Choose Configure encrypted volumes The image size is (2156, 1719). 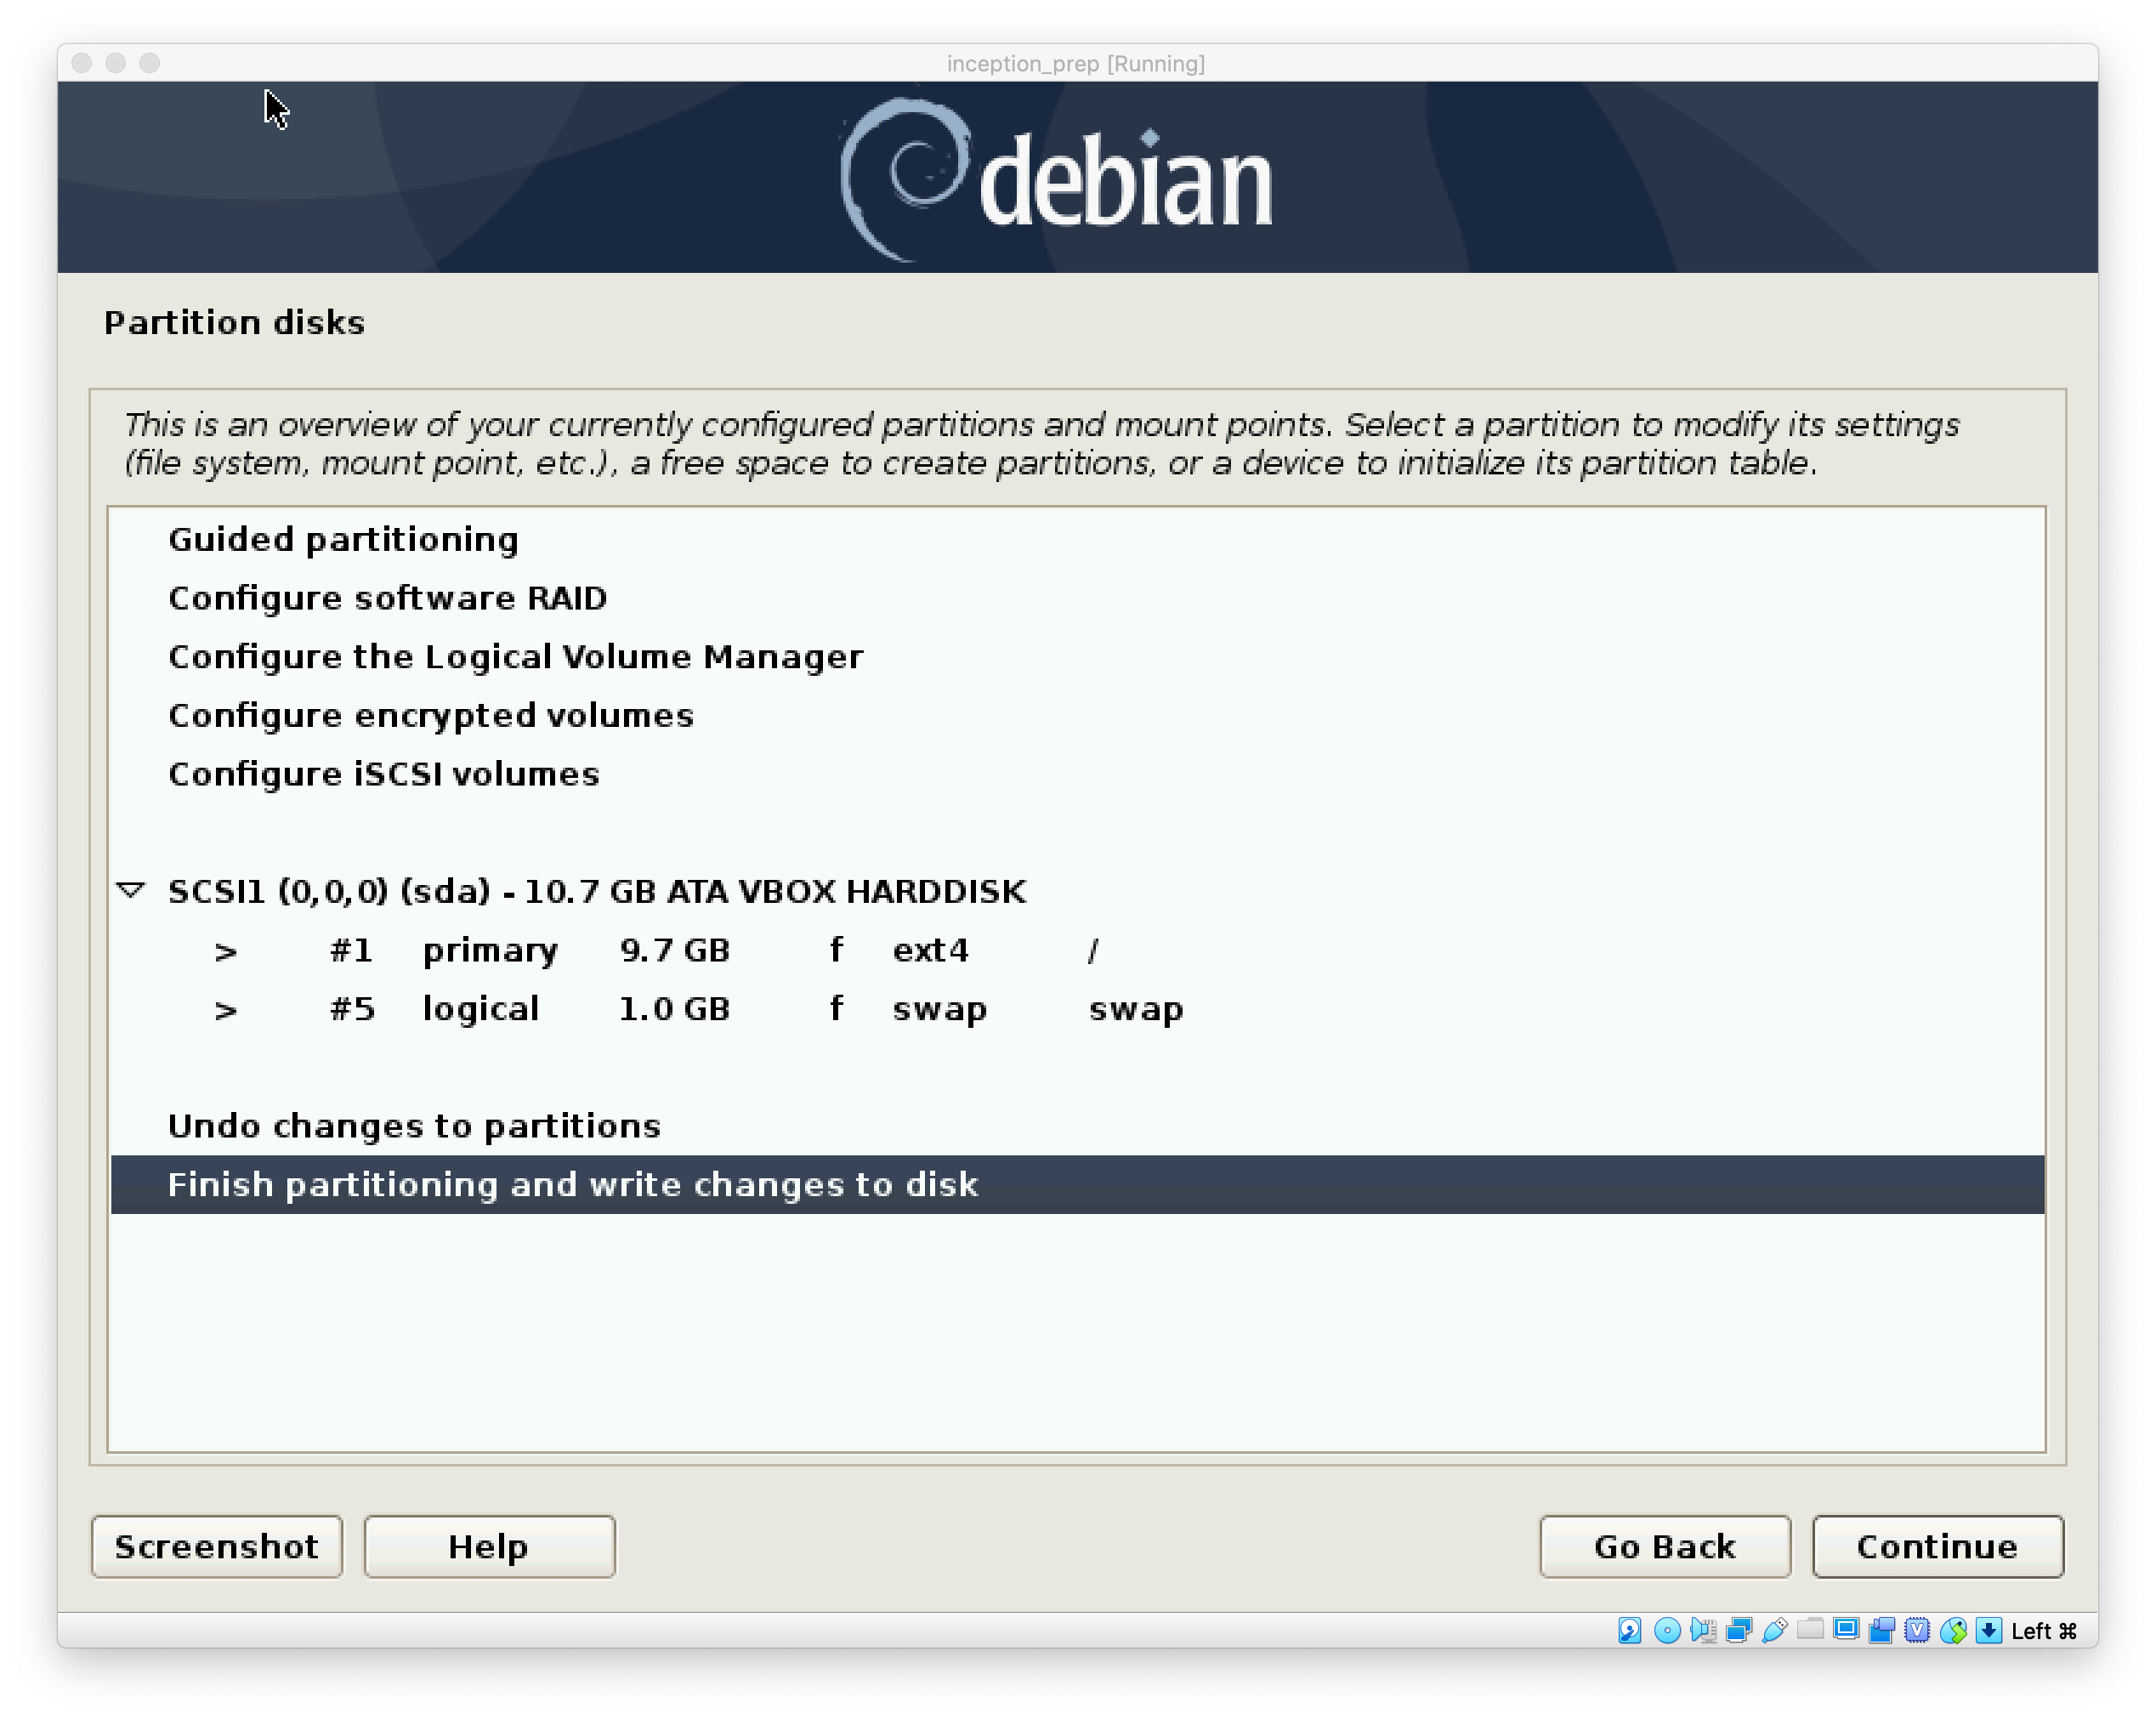[x=1077, y=716]
